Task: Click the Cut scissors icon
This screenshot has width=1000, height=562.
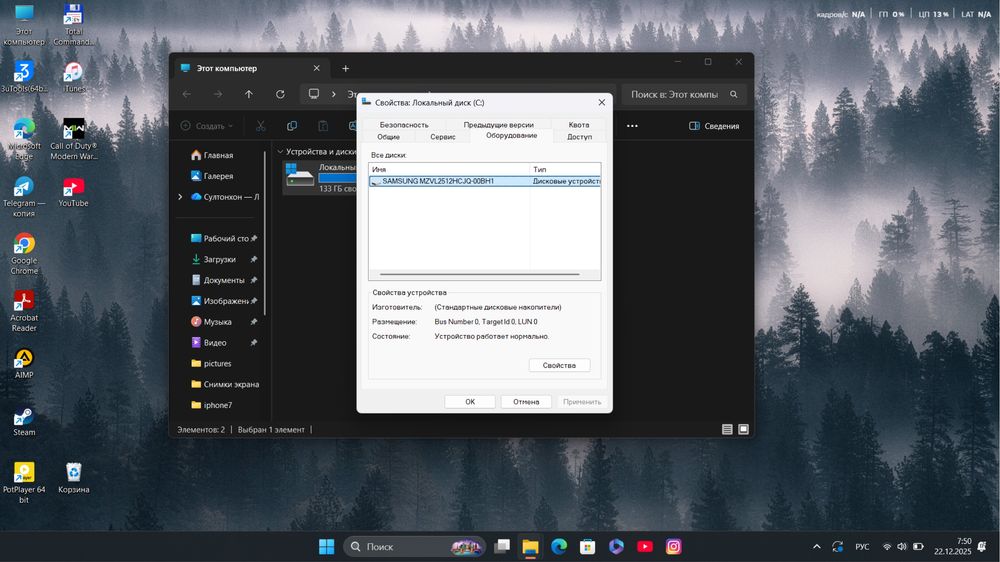Action: click(260, 126)
